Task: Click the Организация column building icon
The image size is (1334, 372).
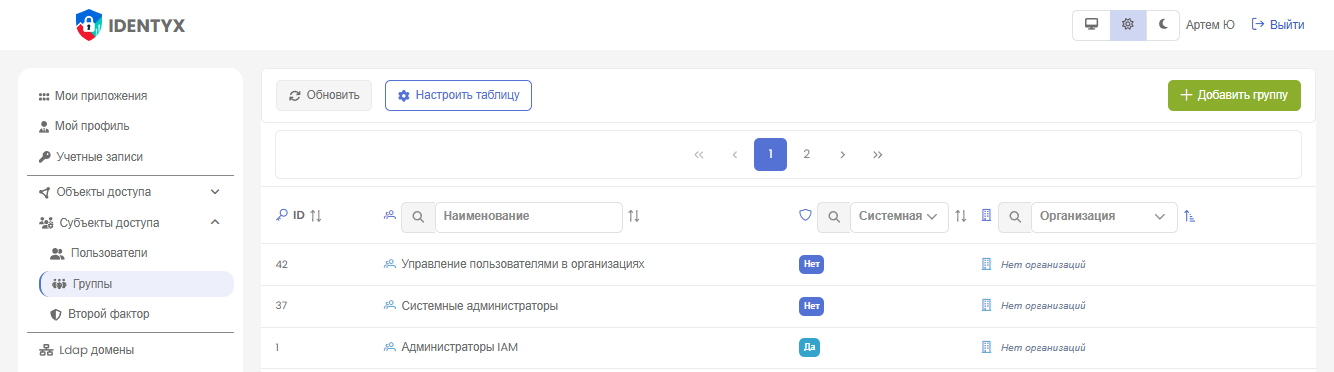Action: 986,215
